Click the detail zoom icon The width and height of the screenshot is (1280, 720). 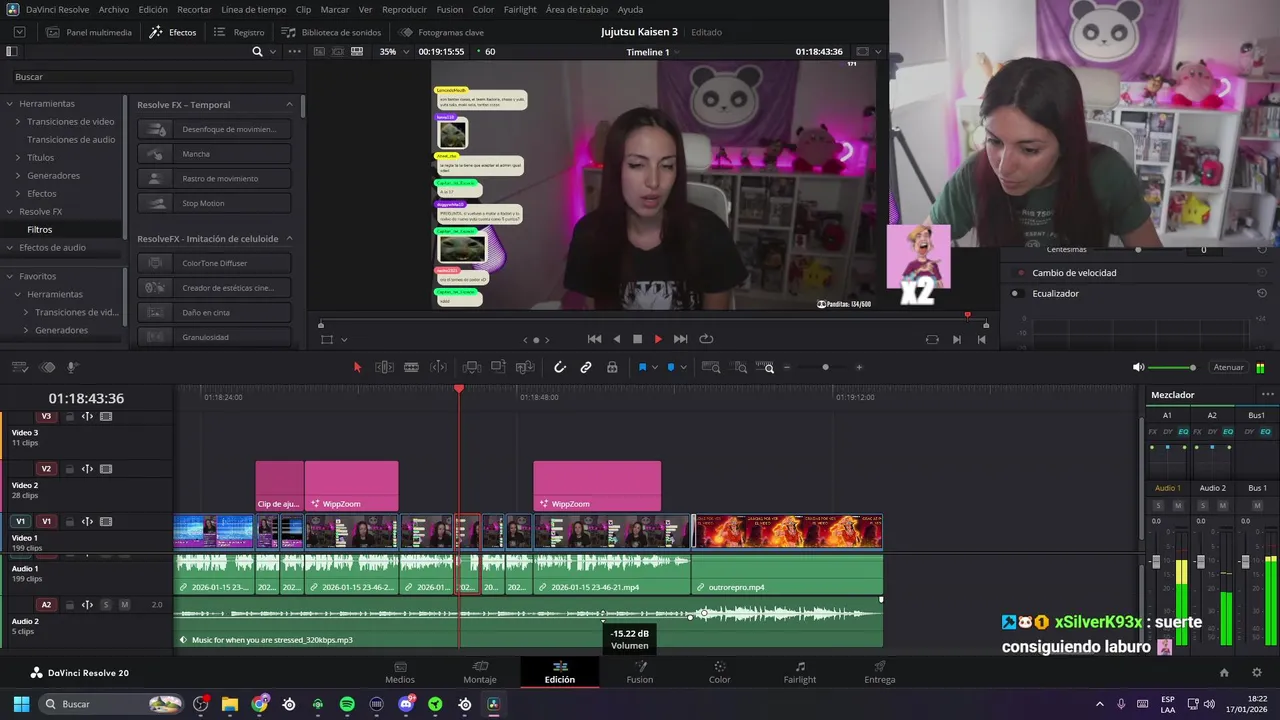point(737,367)
